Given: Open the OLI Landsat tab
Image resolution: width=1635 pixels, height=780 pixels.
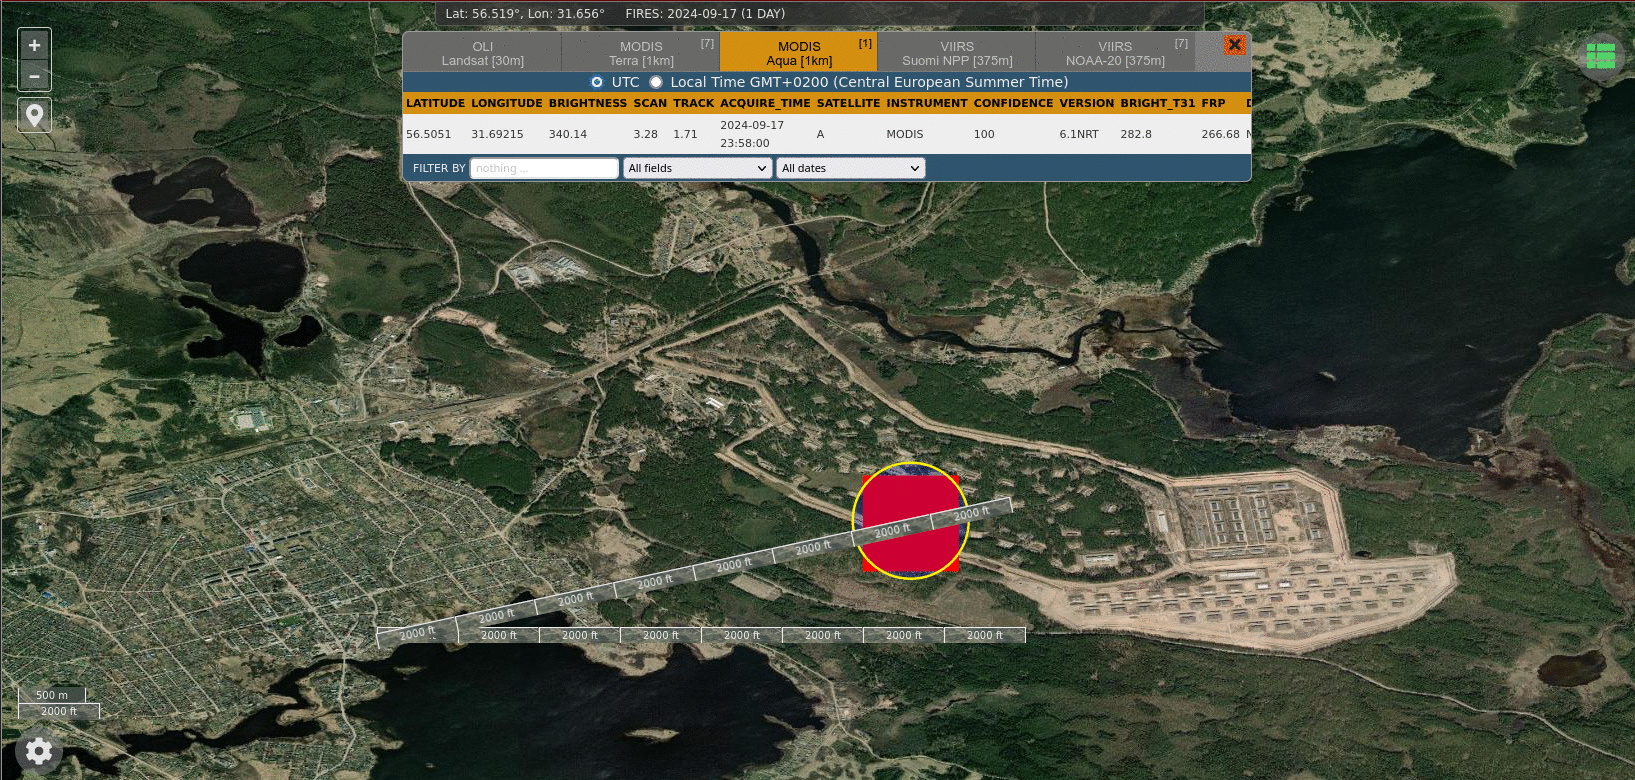Looking at the screenshot, I should tap(482, 53).
